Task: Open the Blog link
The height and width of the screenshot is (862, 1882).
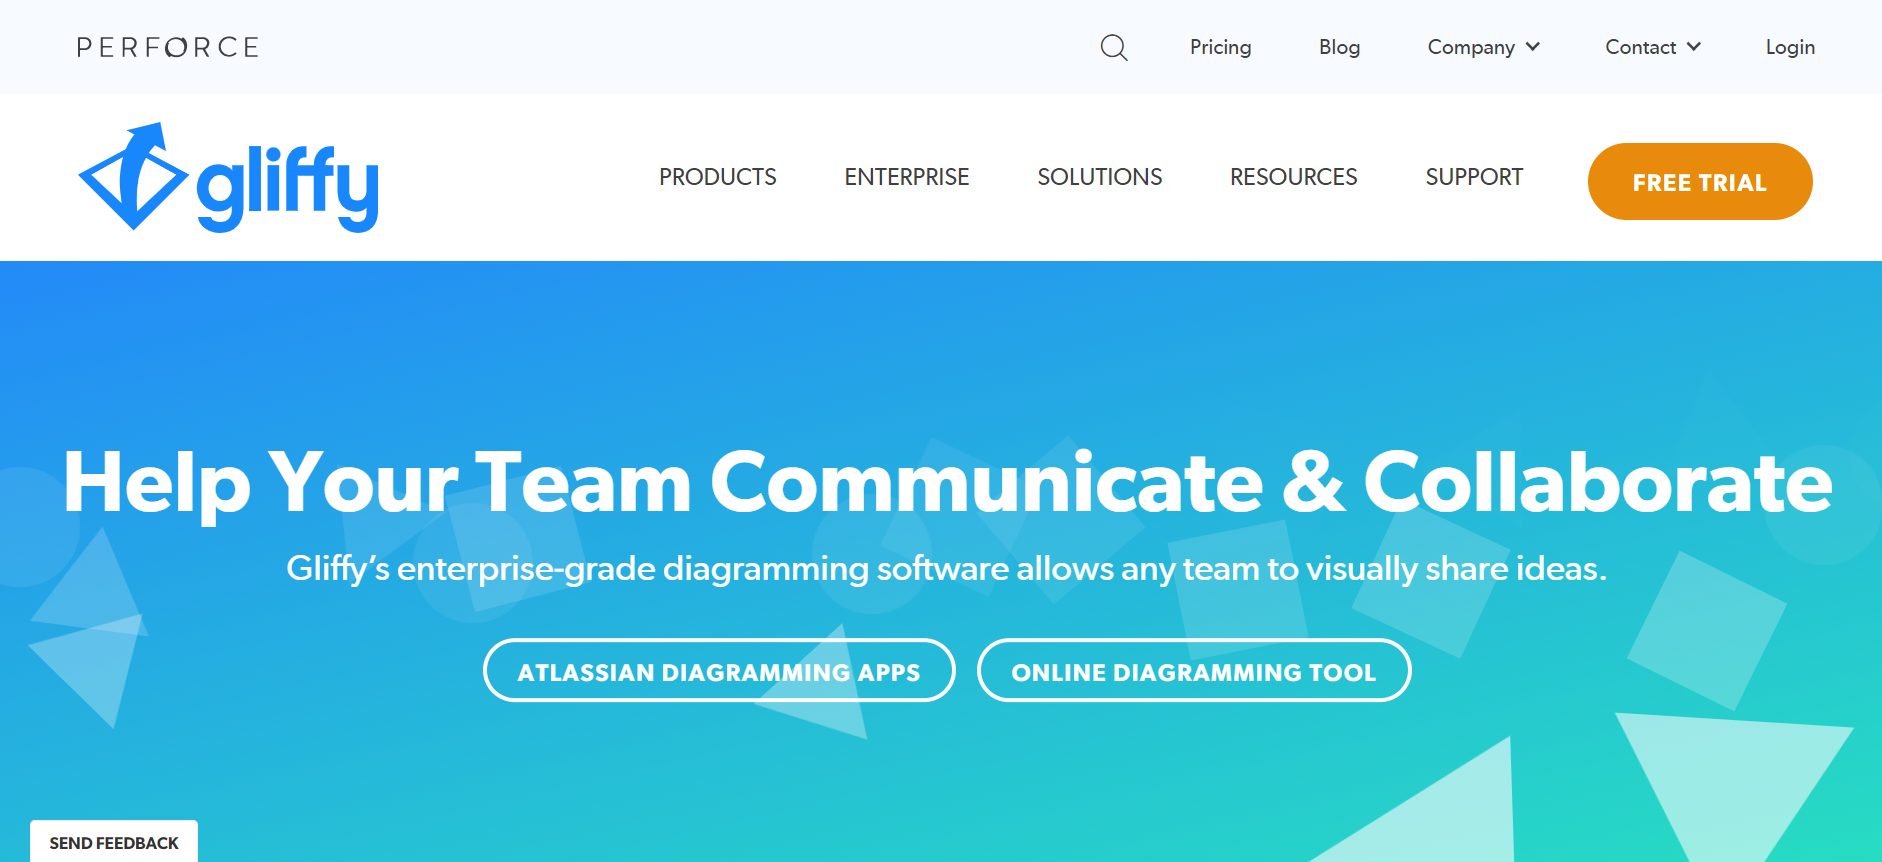Action: tap(1339, 47)
